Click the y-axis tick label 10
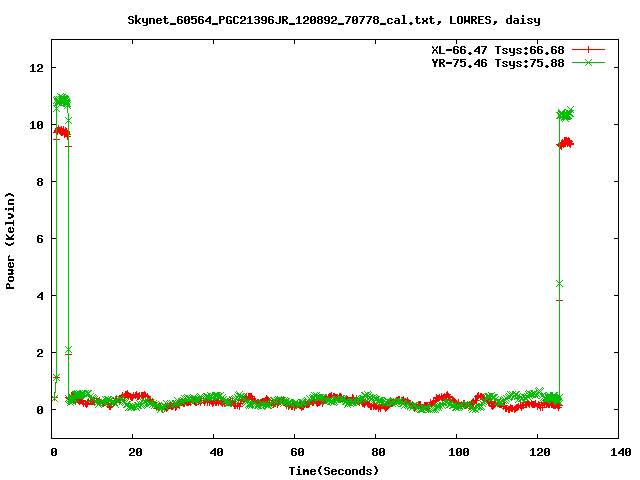 [x=36, y=125]
